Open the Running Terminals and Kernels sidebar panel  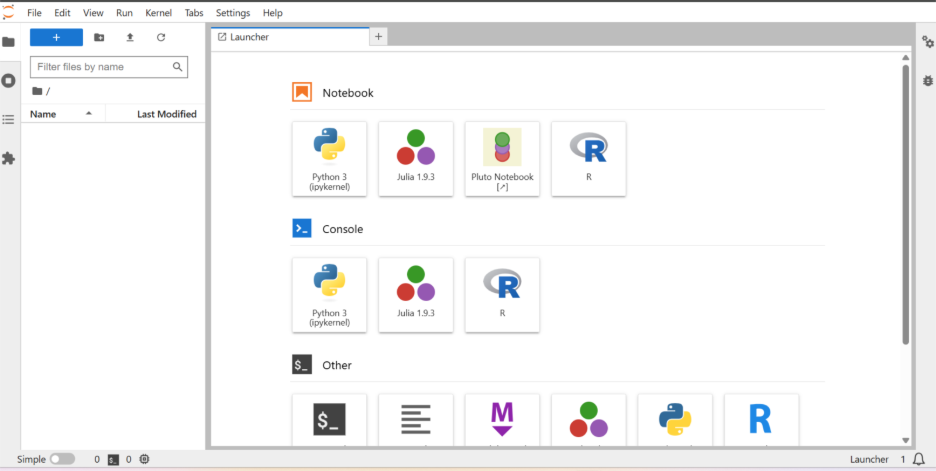(x=9, y=80)
